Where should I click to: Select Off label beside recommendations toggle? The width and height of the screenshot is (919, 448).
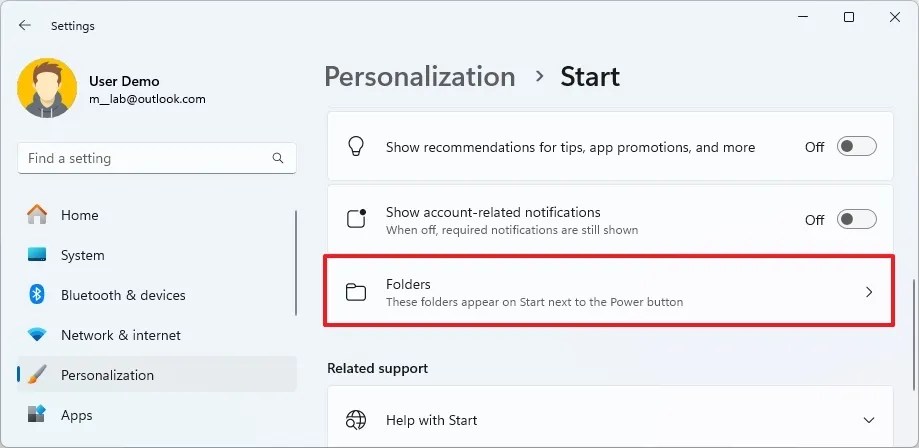click(x=814, y=147)
